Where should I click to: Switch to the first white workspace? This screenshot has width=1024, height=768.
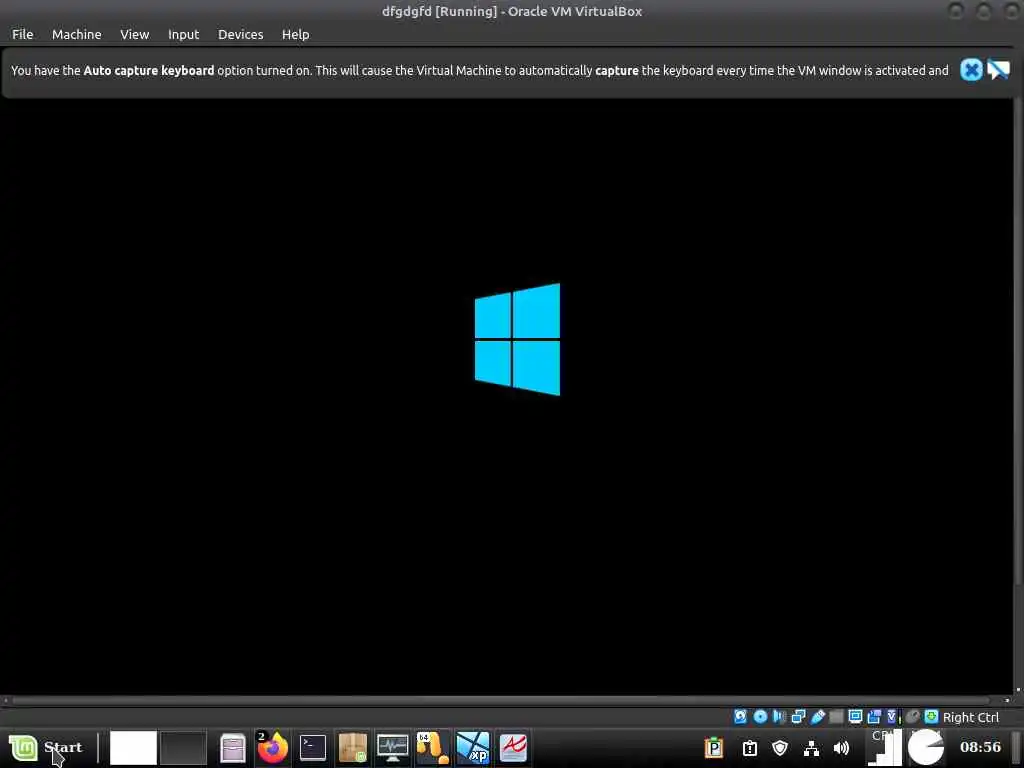(x=133, y=748)
